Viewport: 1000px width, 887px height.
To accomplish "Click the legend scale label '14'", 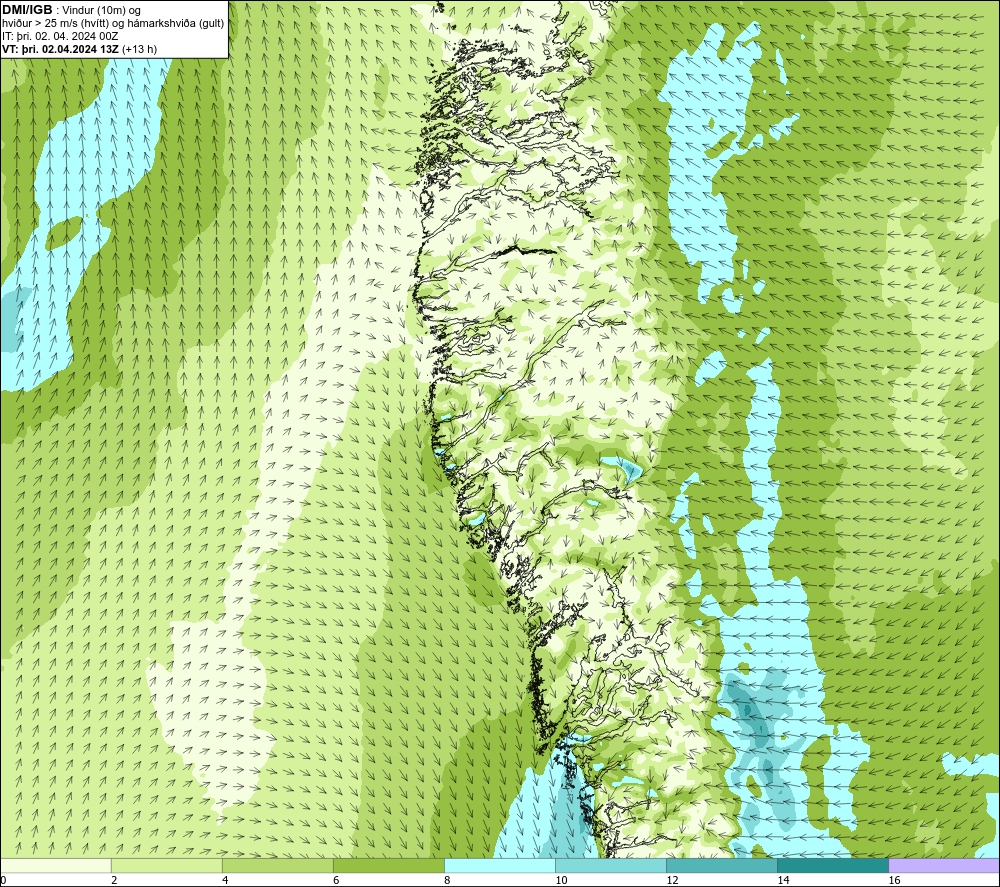I will (x=783, y=880).
